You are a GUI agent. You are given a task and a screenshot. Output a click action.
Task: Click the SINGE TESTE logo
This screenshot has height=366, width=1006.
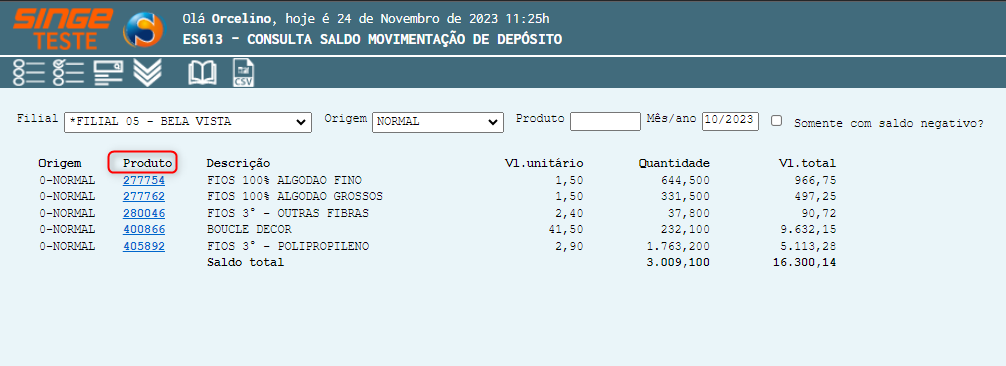point(63,29)
